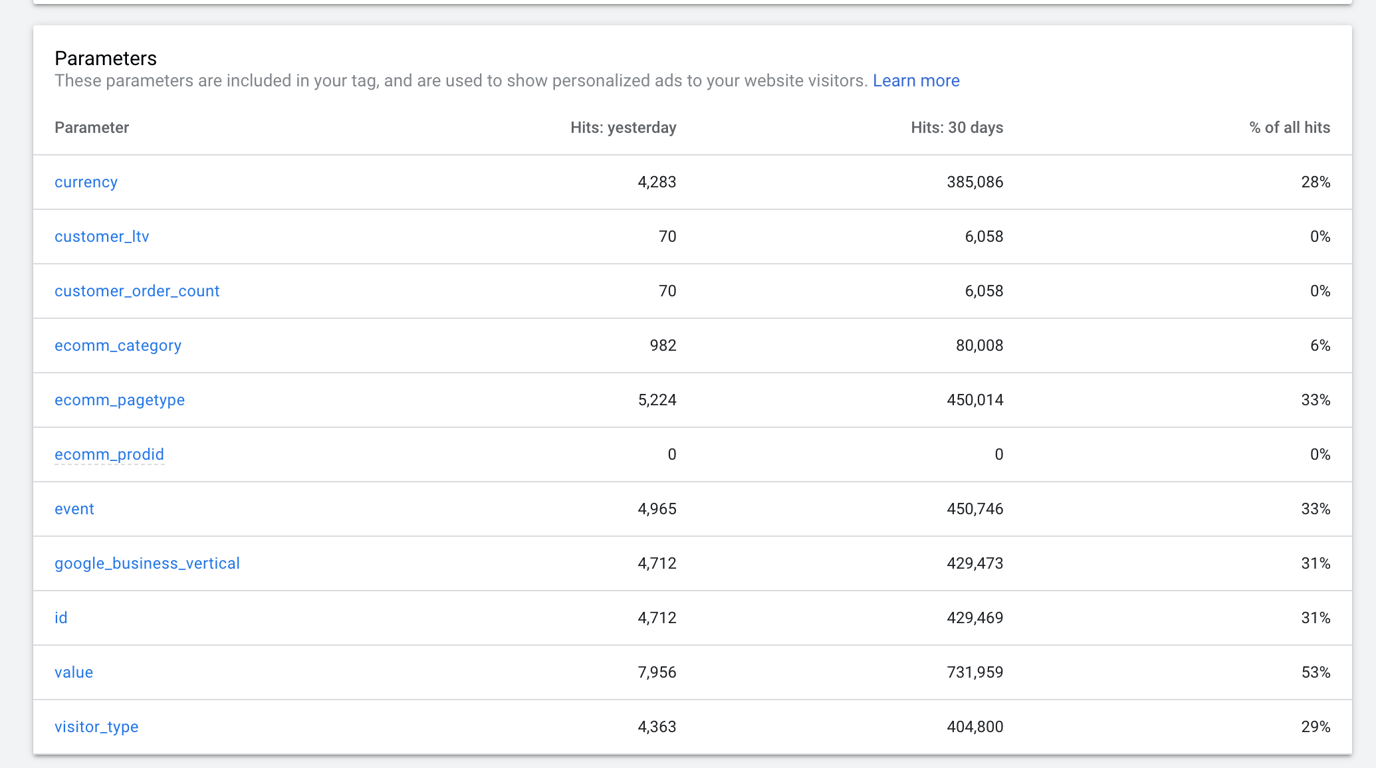Select the 5,224 yesterday hits cell
Viewport: 1376px width, 768px height.
656,400
